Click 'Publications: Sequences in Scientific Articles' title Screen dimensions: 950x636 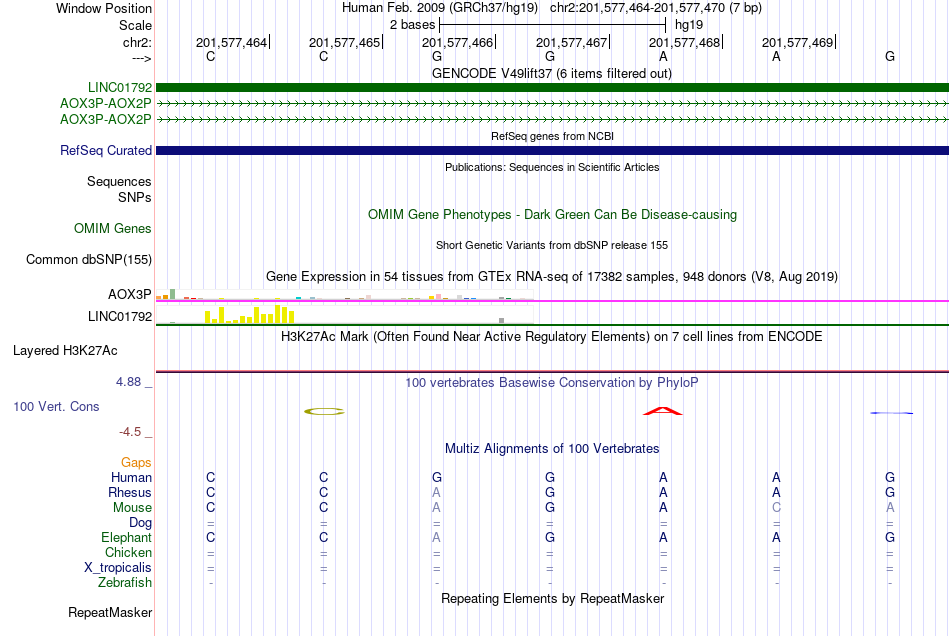click(x=552, y=167)
